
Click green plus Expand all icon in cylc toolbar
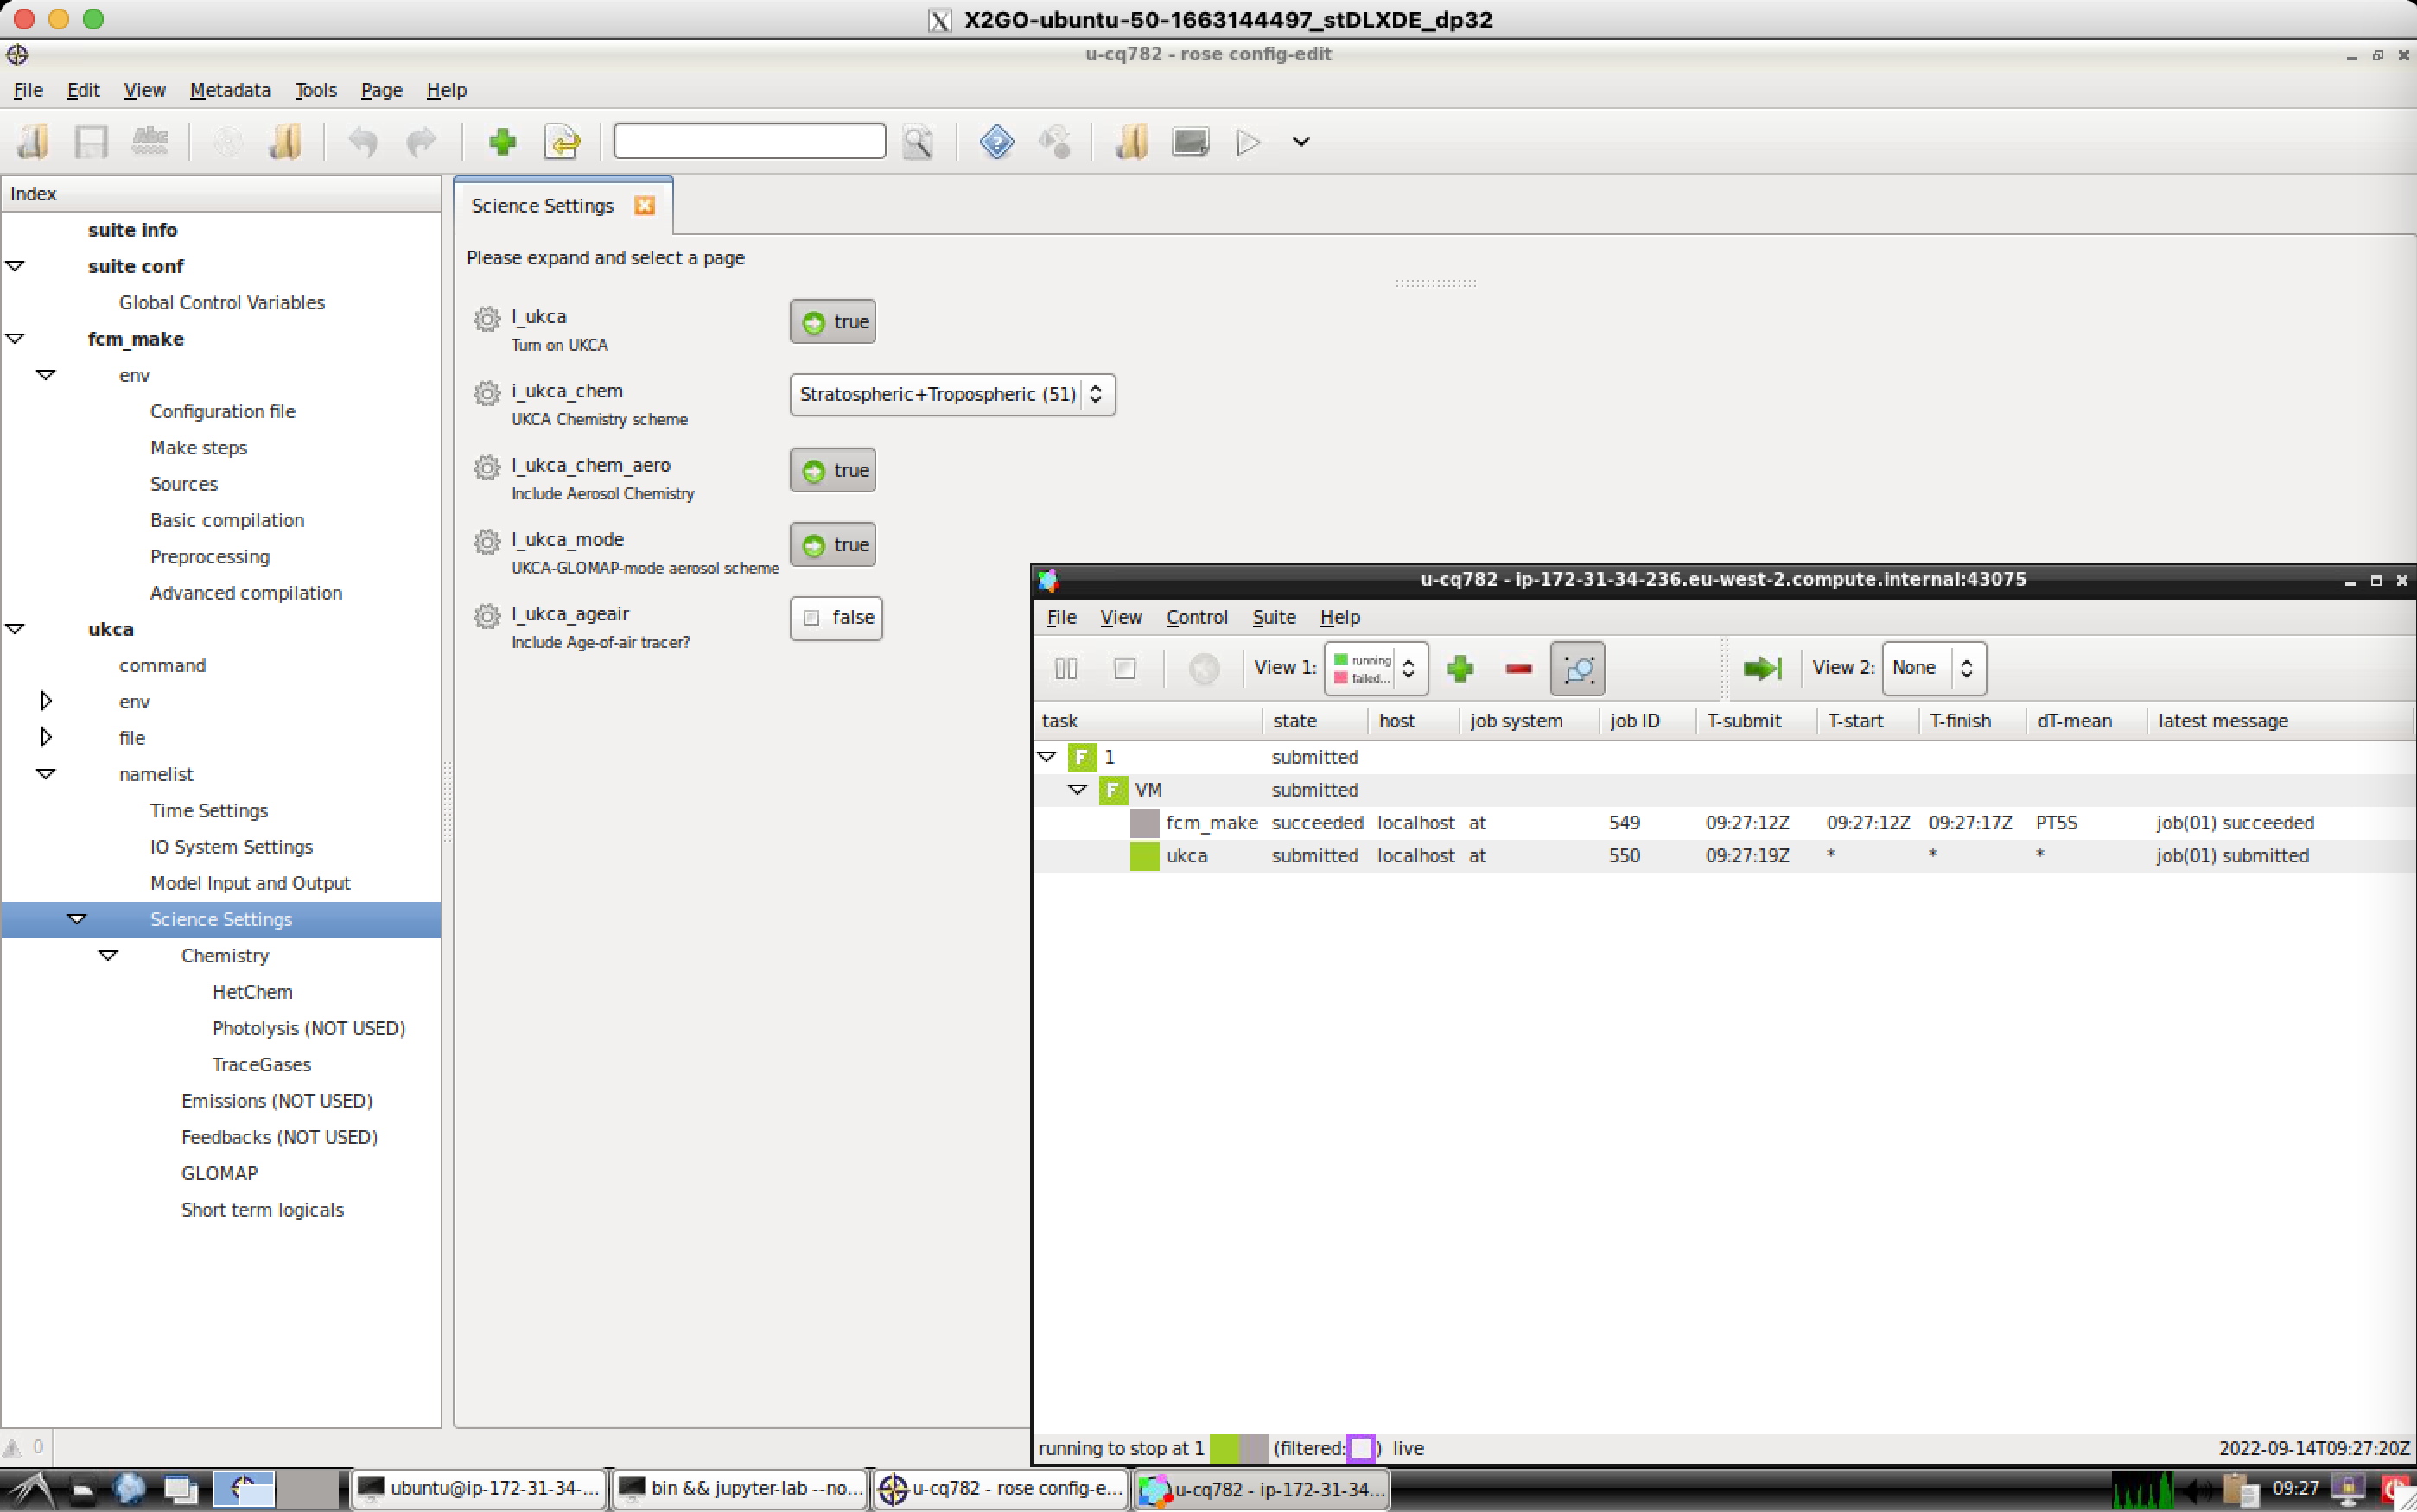pos(1460,668)
